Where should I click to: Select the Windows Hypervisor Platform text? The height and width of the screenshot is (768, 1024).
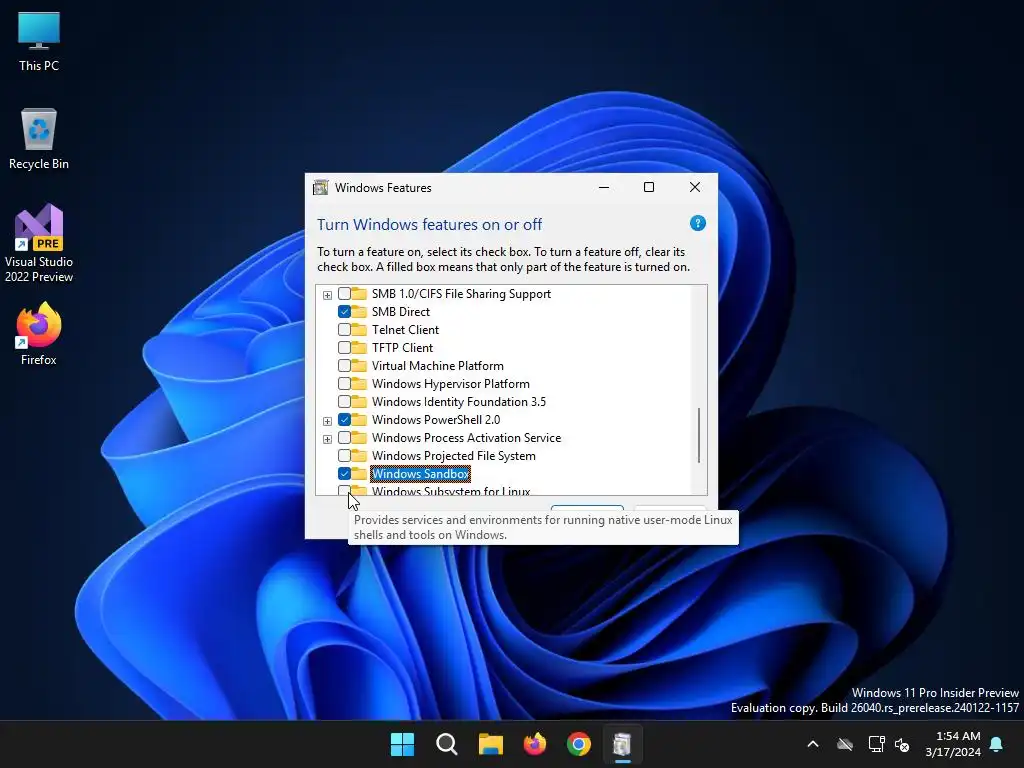point(451,383)
